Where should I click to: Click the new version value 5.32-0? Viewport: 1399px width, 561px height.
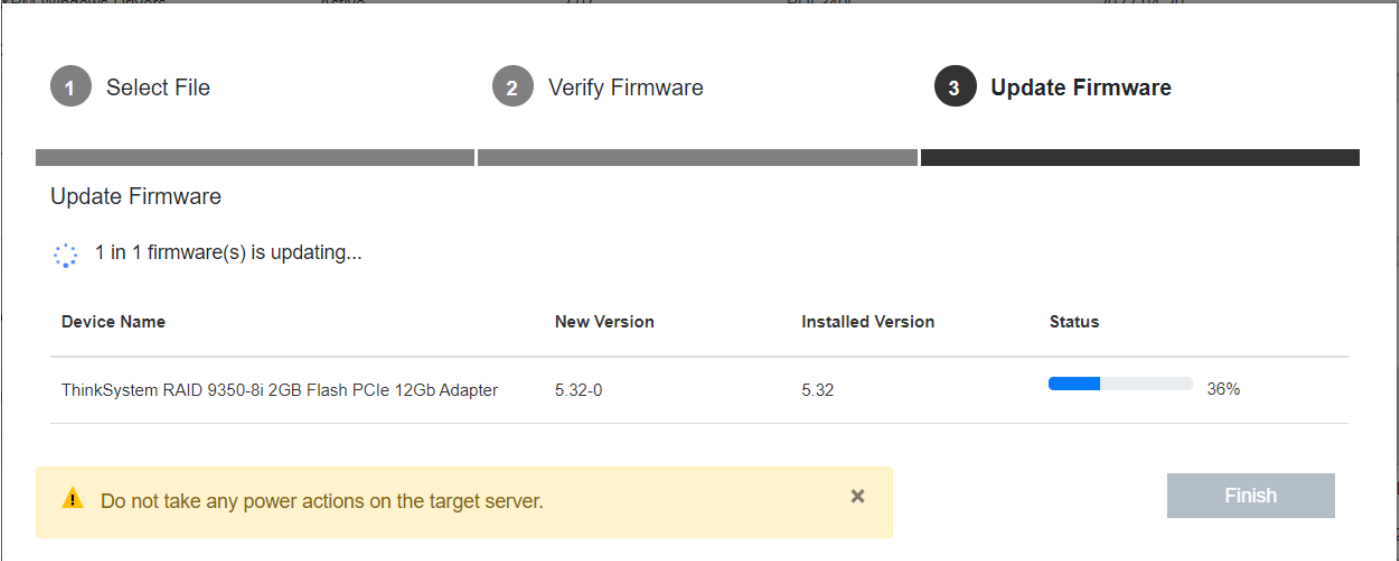point(579,390)
